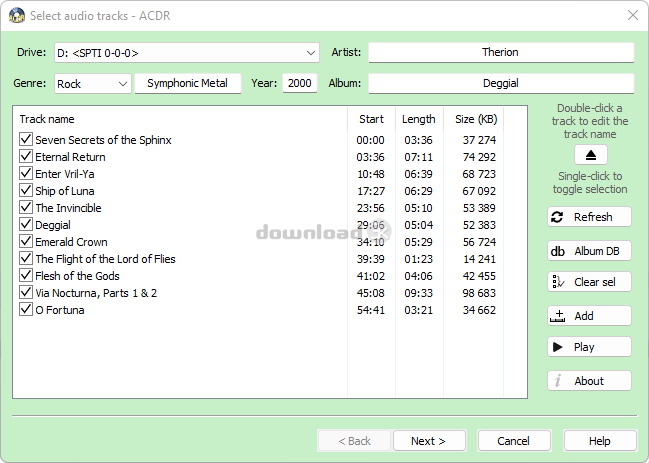649x463 pixels.
Task: Click the Emerald Crown track name
Action: (71, 242)
